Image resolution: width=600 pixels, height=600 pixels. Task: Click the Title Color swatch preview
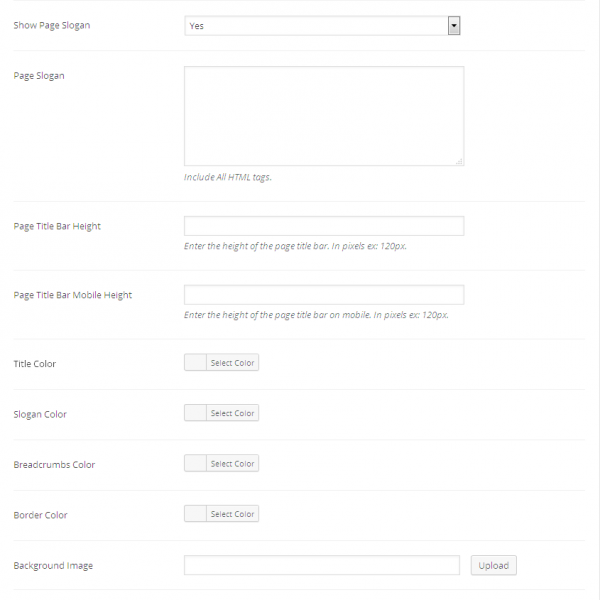click(195, 363)
